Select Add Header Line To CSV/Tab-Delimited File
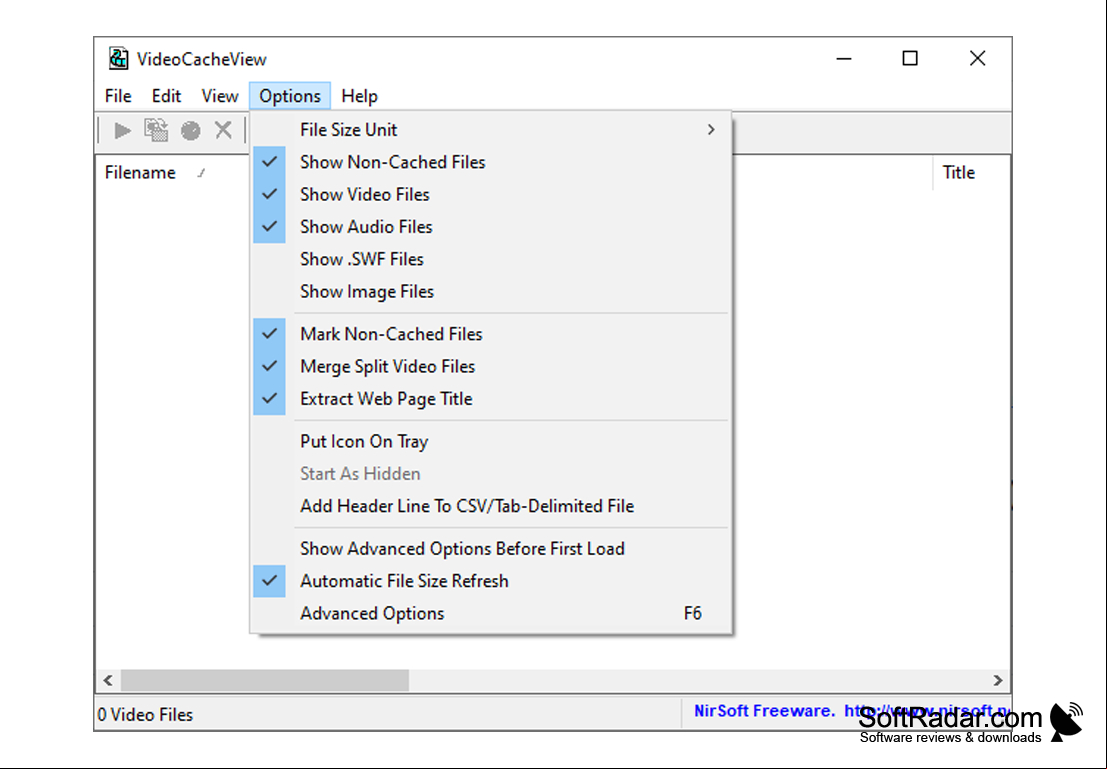This screenshot has width=1107, height=769. click(x=491, y=507)
